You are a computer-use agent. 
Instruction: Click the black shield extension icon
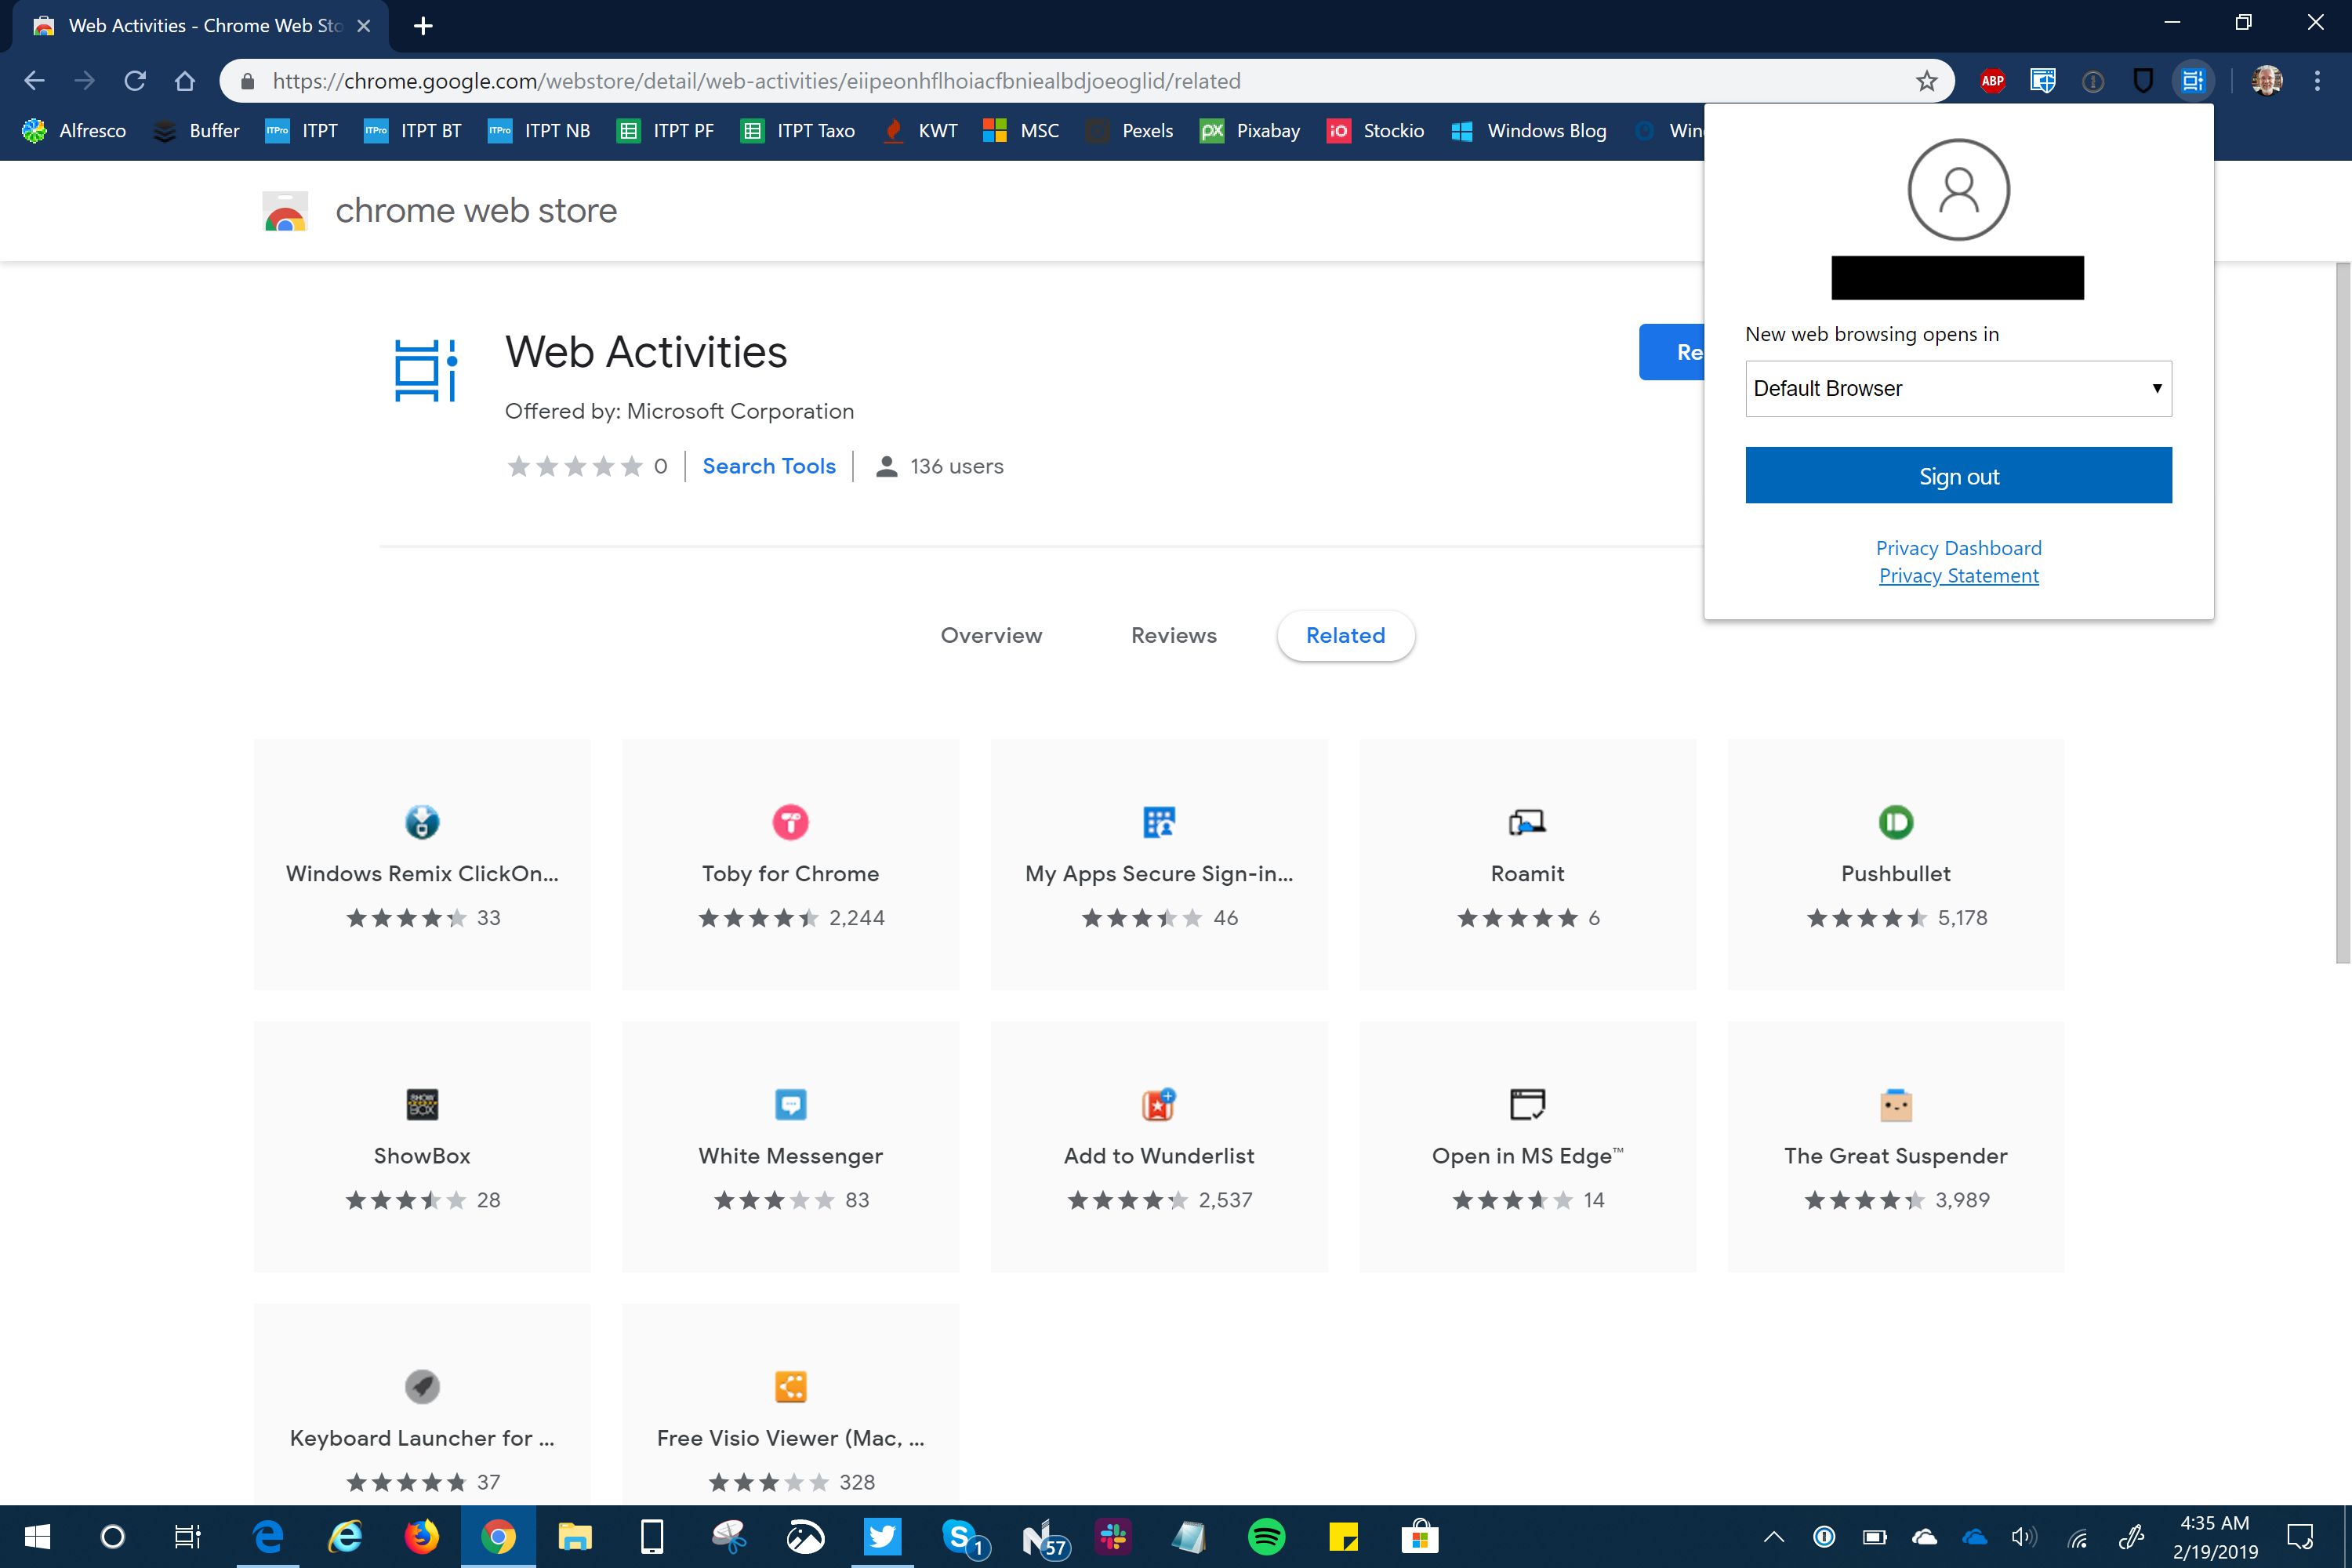coord(2142,81)
